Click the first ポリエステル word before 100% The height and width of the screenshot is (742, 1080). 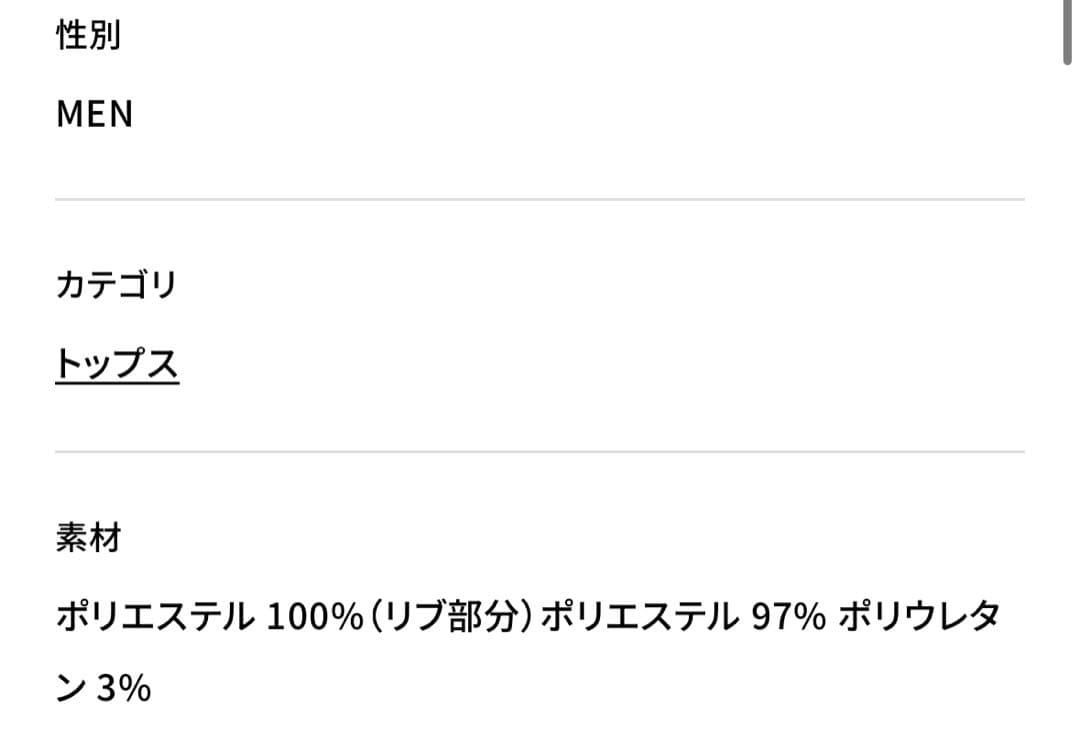(x=156, y=618)
